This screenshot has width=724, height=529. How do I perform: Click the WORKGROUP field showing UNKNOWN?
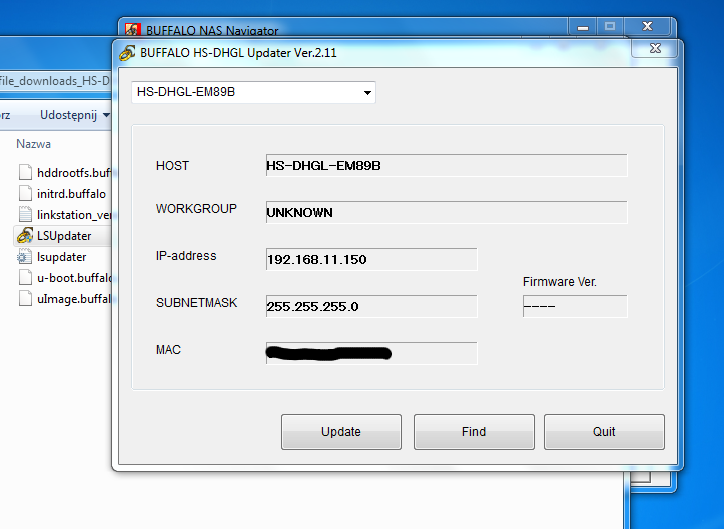point(446,212)
